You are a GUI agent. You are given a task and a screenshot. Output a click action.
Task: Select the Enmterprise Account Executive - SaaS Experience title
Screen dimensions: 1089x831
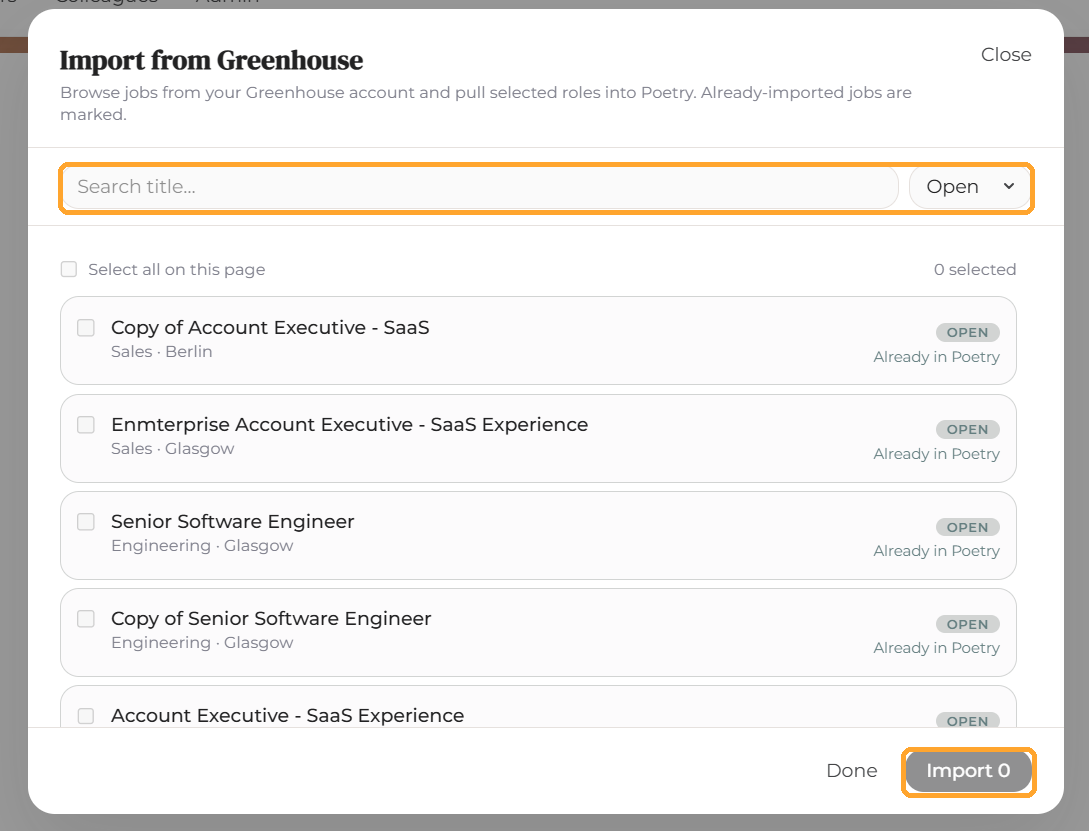point(349,424)
